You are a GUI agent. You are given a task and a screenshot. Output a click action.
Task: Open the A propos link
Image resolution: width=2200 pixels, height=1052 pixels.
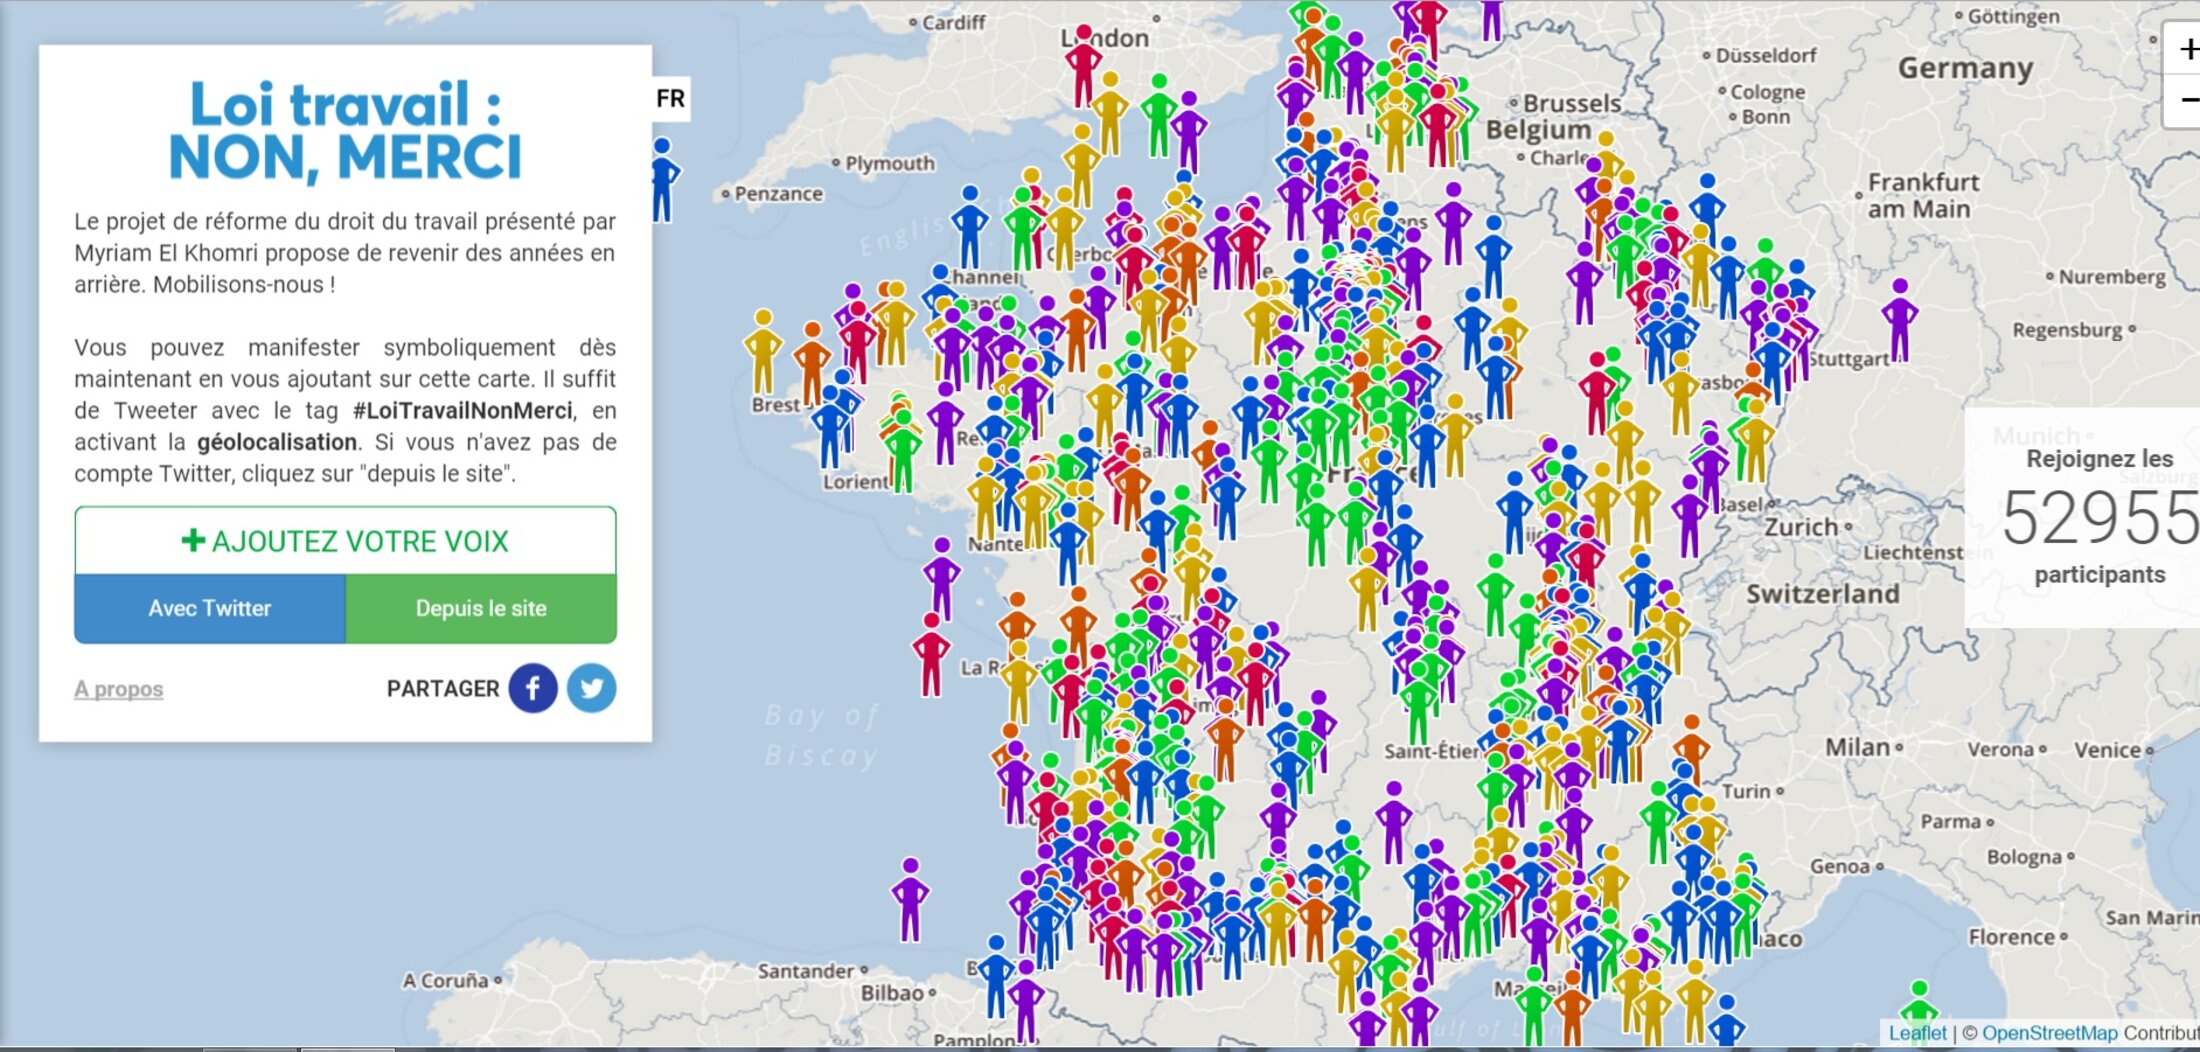[118, 689]
